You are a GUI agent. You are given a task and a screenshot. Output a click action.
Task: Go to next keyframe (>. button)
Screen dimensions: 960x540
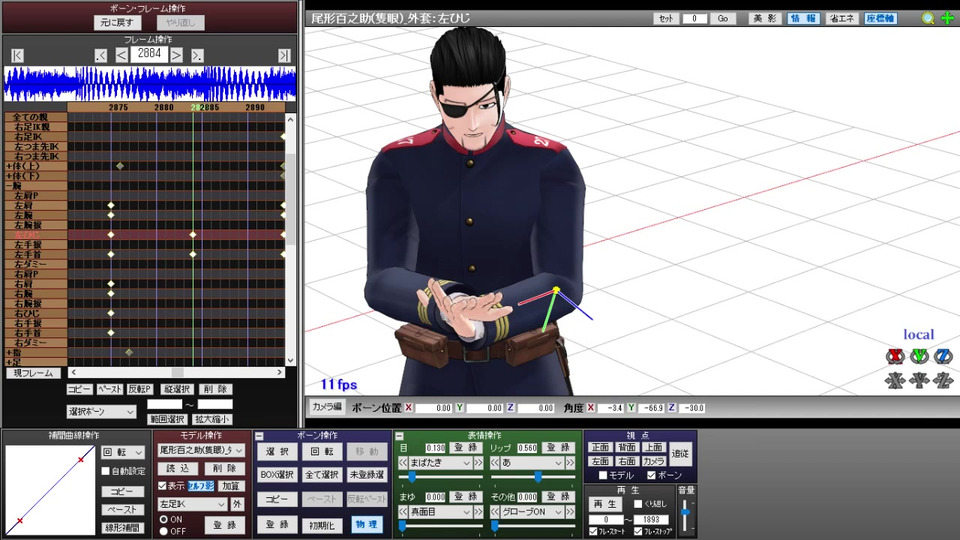197,56
